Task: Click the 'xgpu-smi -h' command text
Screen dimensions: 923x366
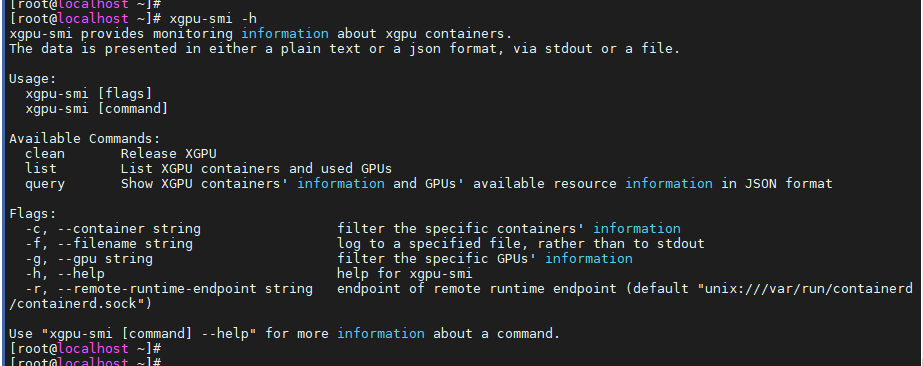Action: click(213, 19)
